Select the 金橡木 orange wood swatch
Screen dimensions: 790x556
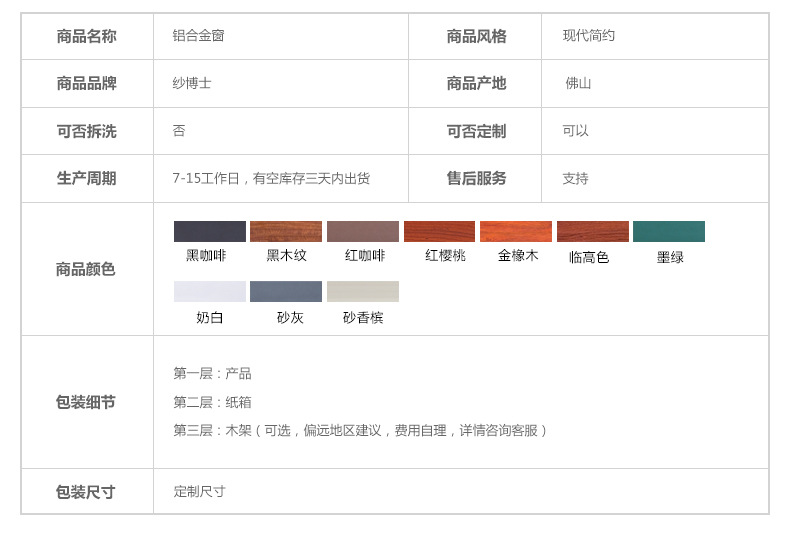pos(516,231)
